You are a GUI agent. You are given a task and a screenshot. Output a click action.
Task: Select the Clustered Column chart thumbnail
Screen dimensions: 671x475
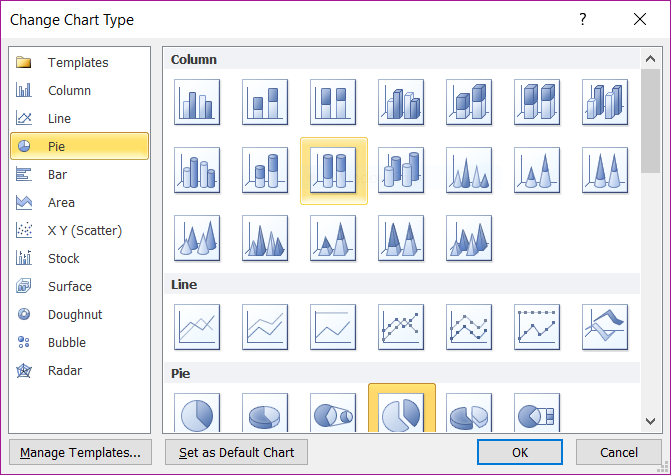tap(197, 102)
